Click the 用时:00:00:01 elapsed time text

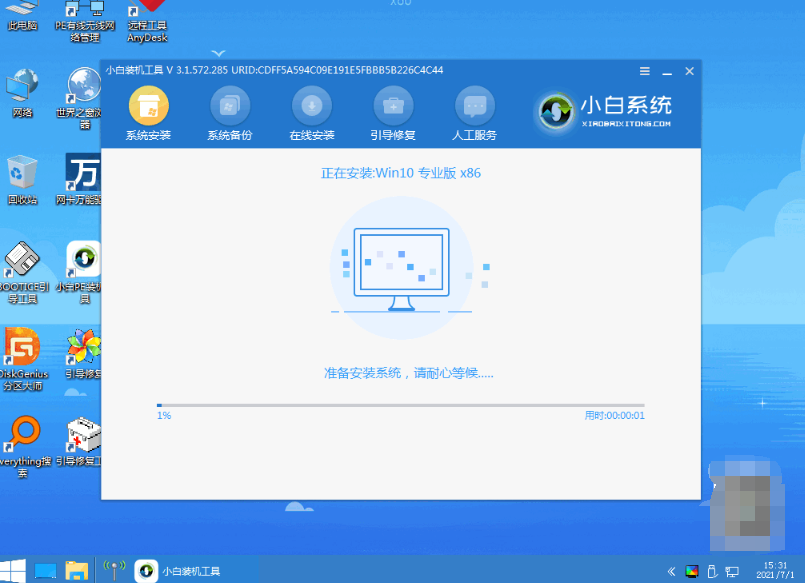[x=614, y=416]
